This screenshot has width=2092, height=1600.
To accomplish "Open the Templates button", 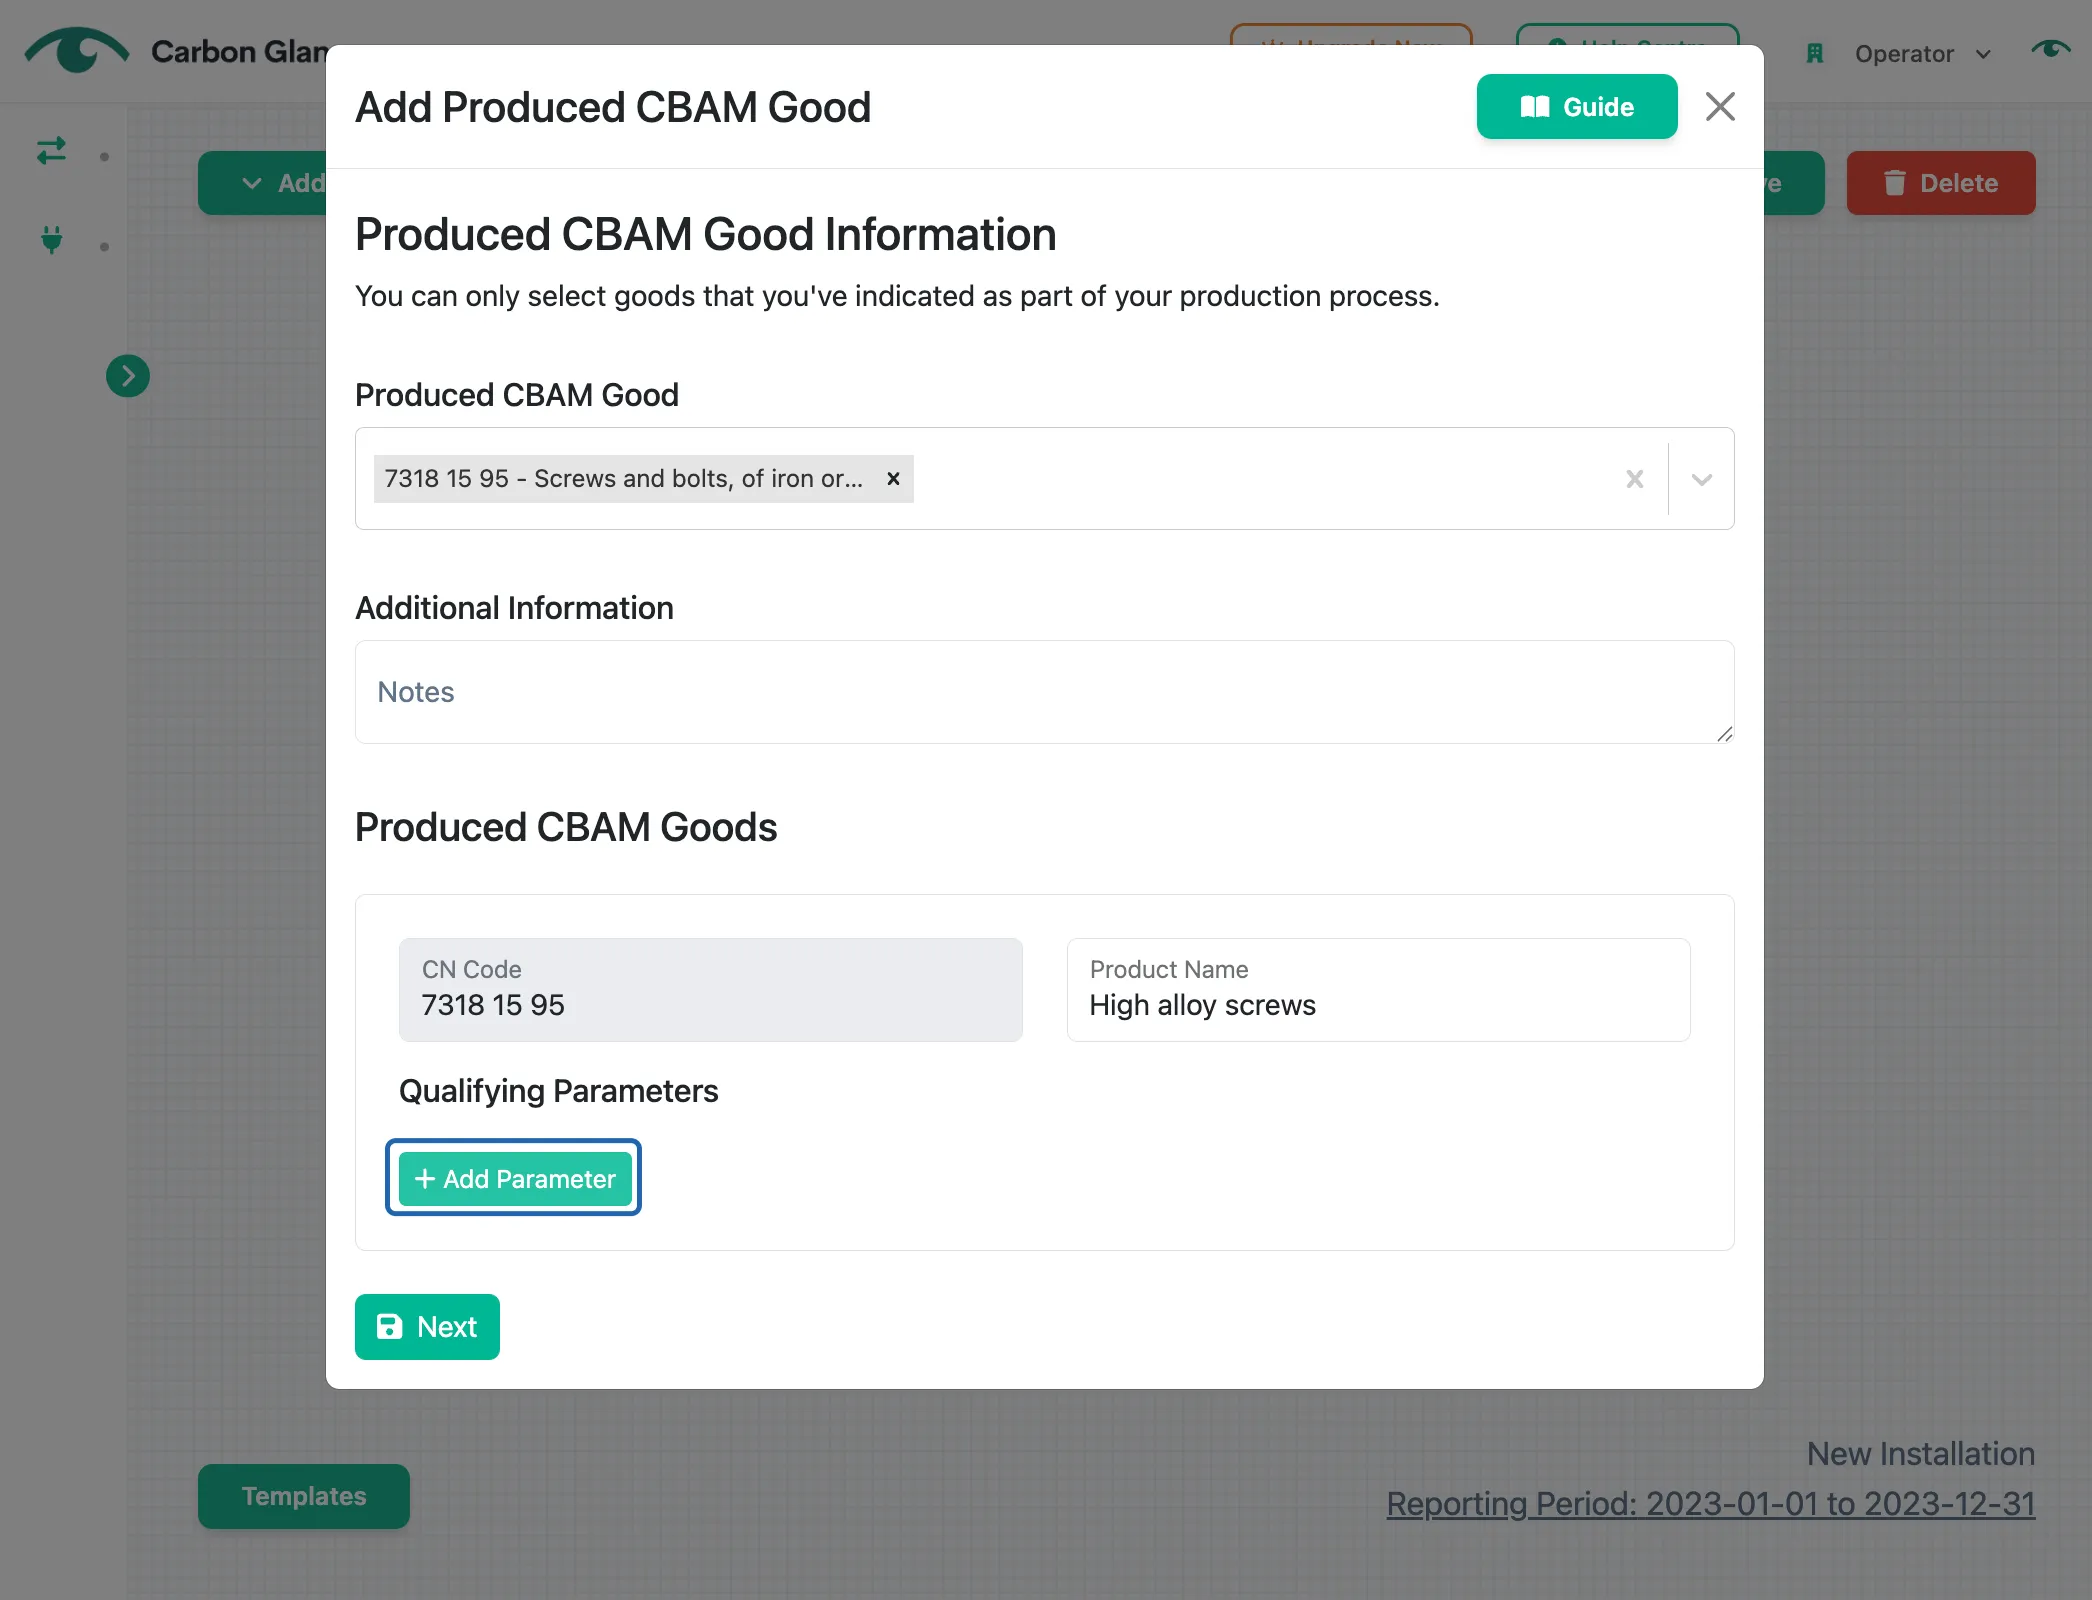I will point(304,1496).
